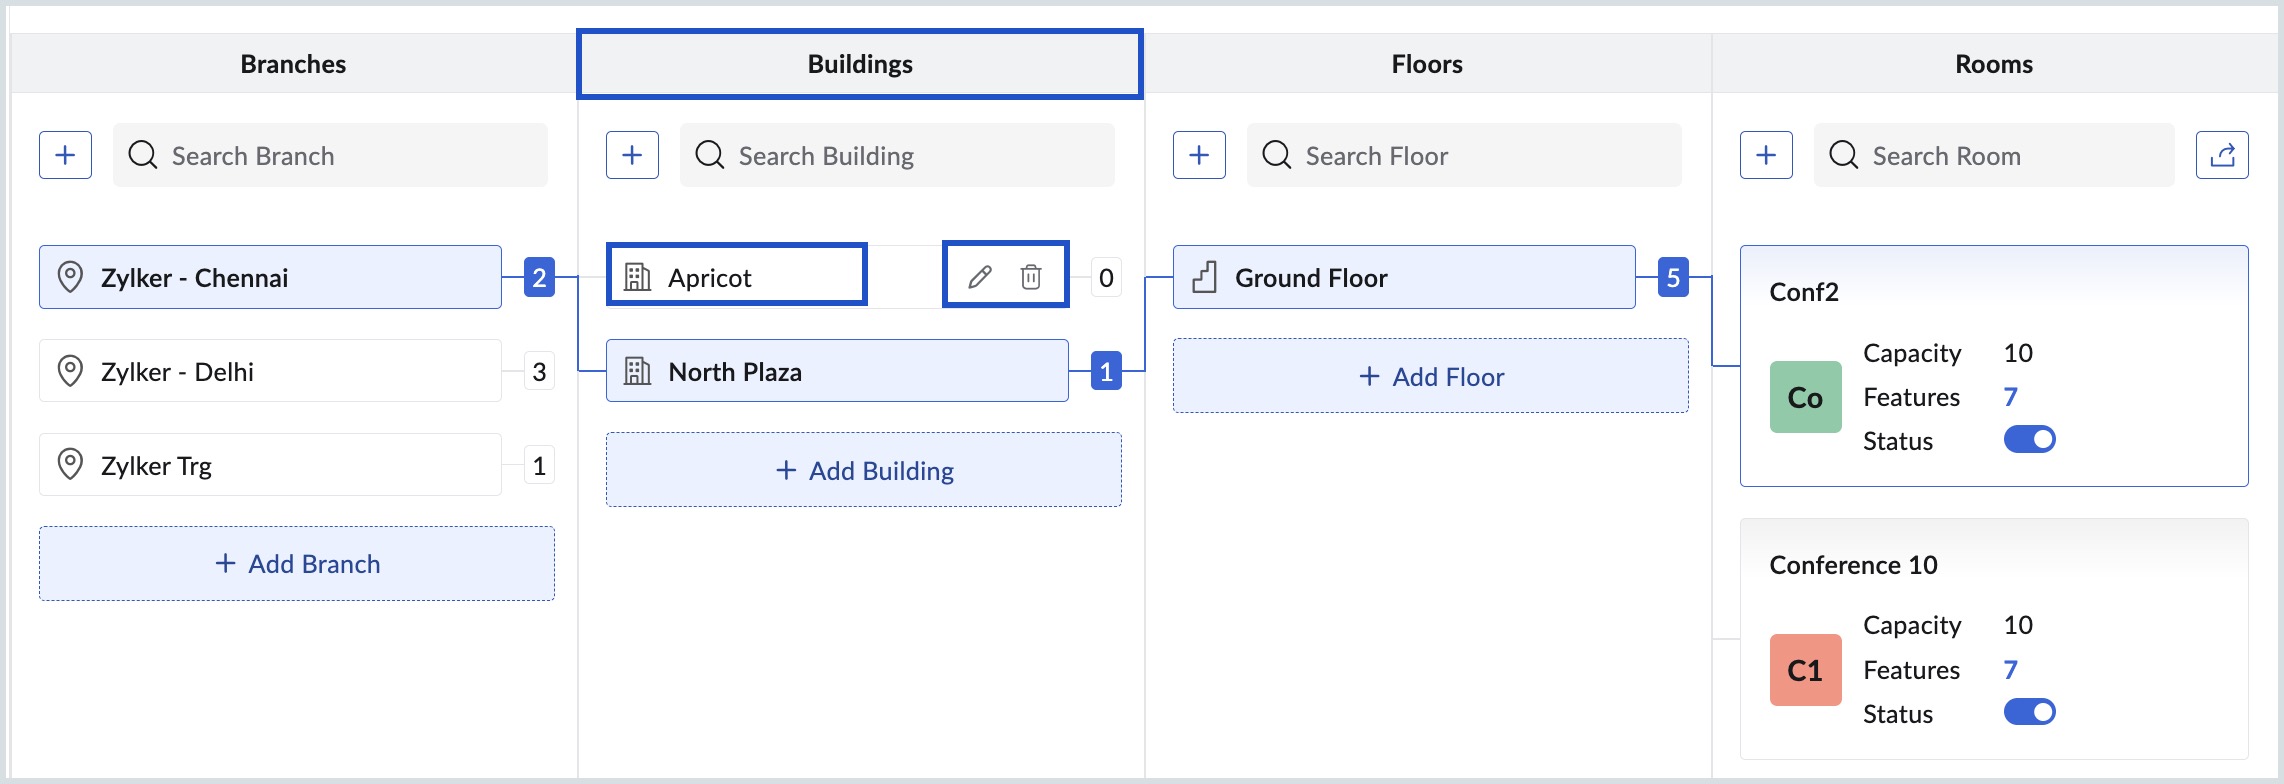
Task: Toggle the Conf2 room status switch
Action: point(2029,440)
